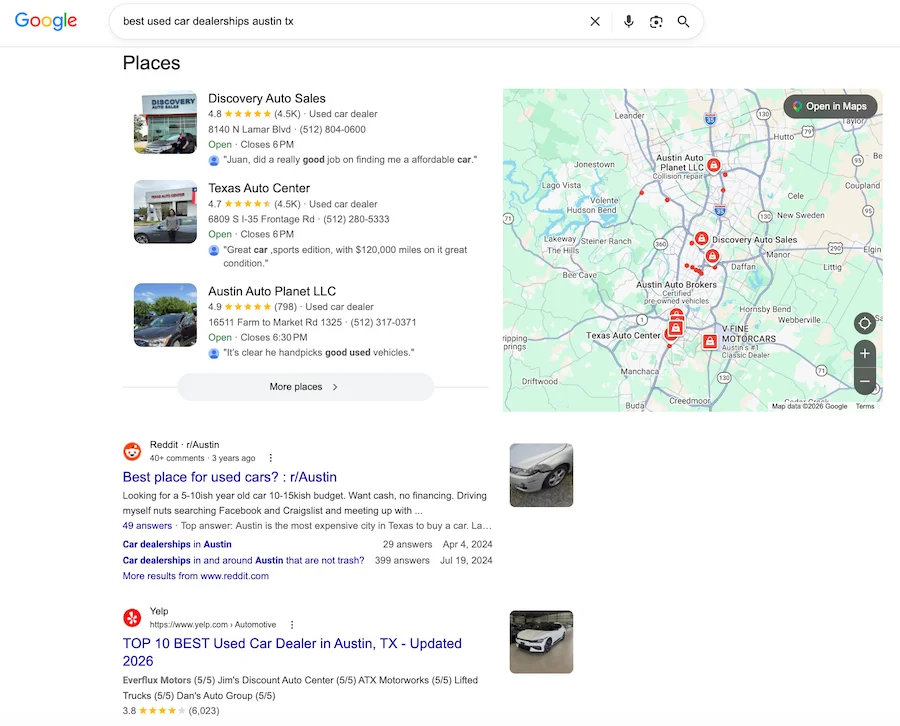Click reviewer avatar beside 'It's clear he handpicks'
The image size is (900, 726).
point(214,353)
